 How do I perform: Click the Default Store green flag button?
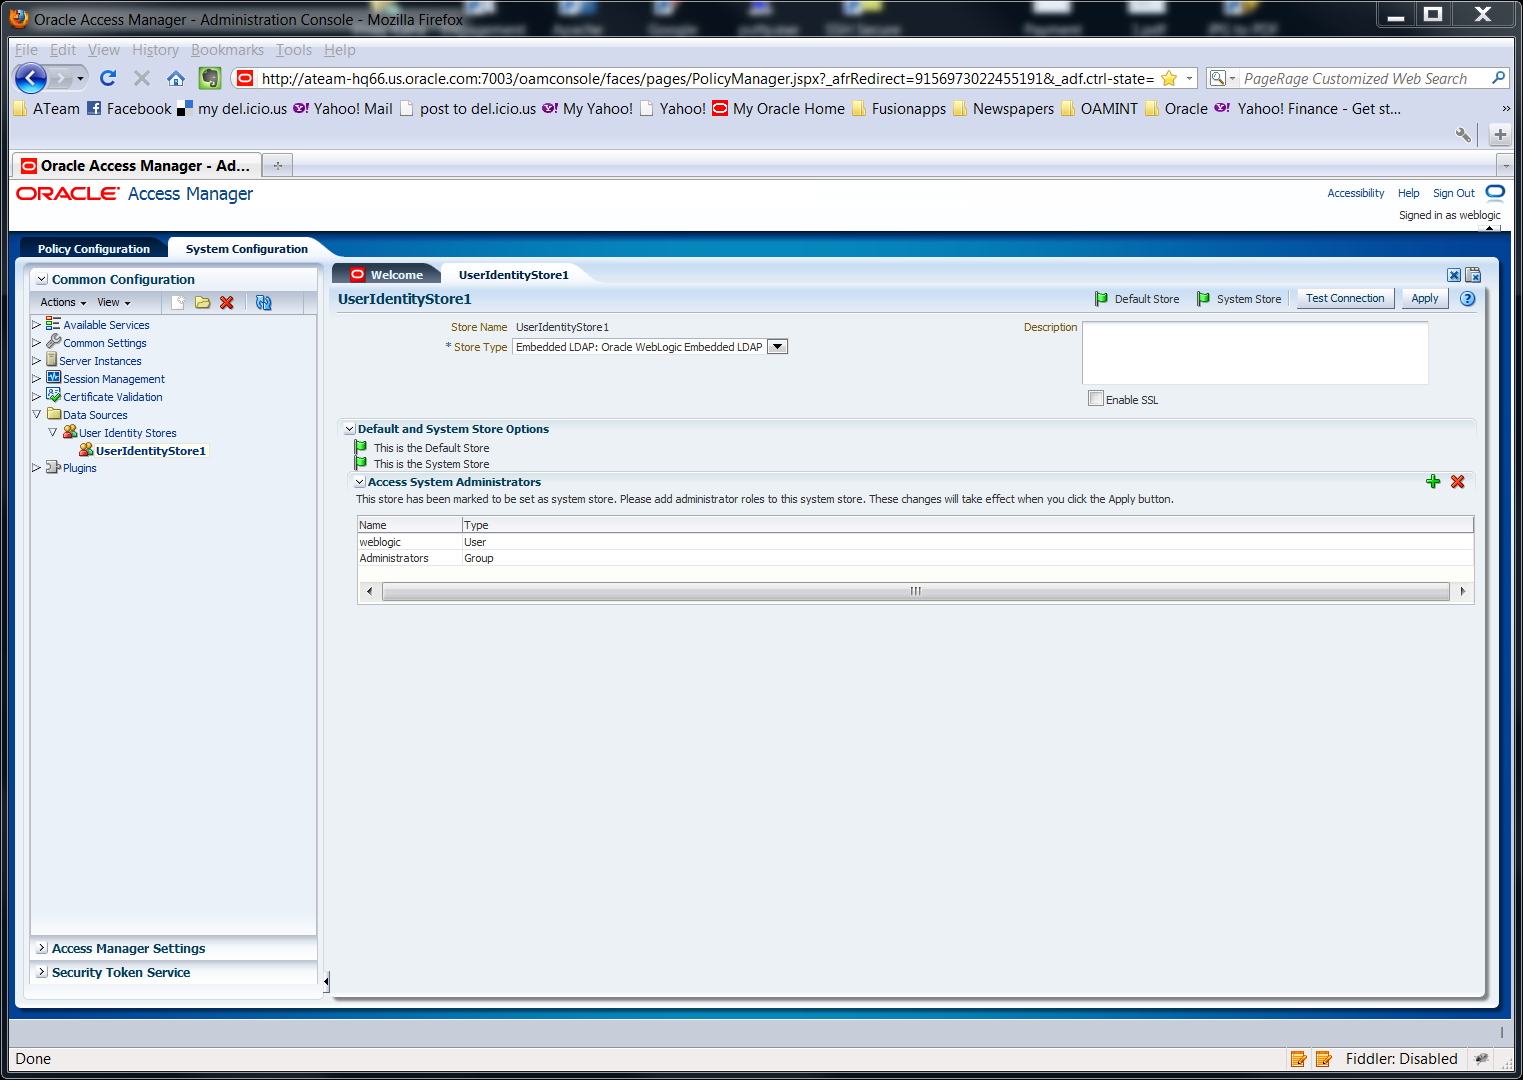(1137, 299)
